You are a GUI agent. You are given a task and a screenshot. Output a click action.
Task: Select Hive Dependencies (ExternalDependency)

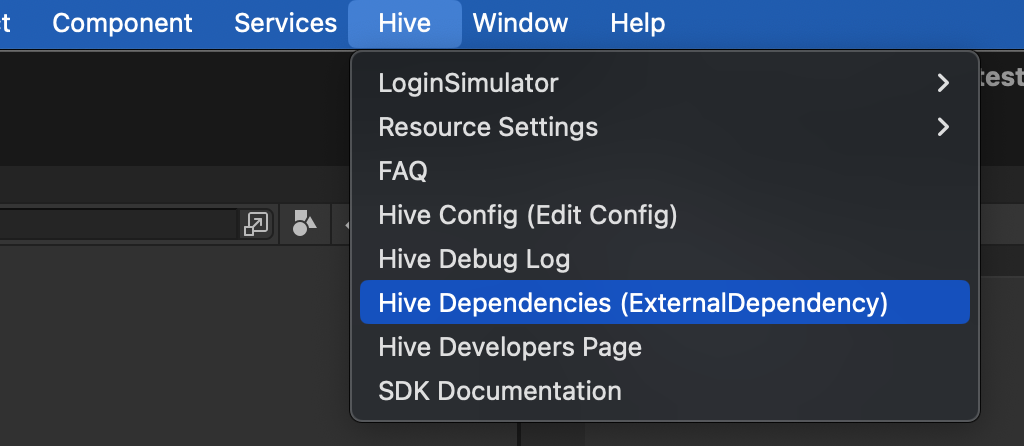(x=633, y=303)
